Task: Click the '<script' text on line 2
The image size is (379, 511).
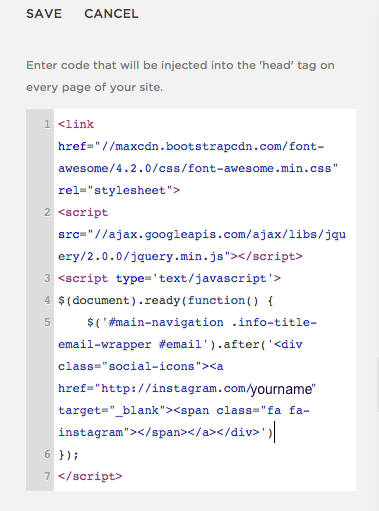Action: coord(83,213)
